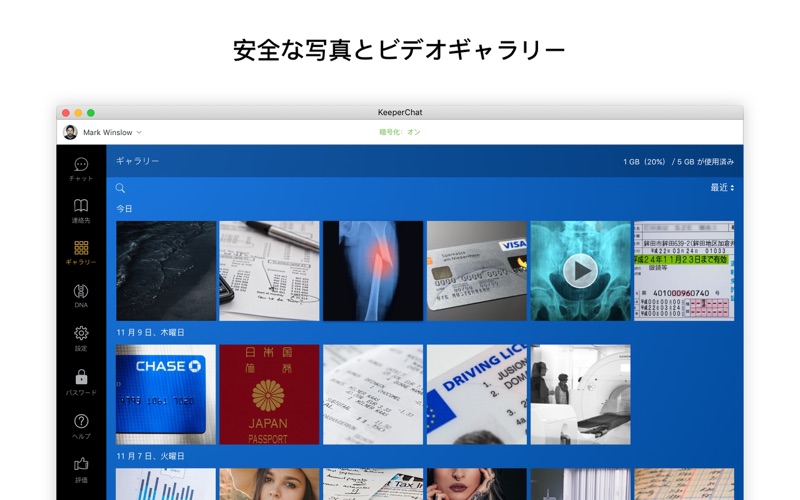
Task: Click the gallery search magnifier icon
Action: coord(120,188)
